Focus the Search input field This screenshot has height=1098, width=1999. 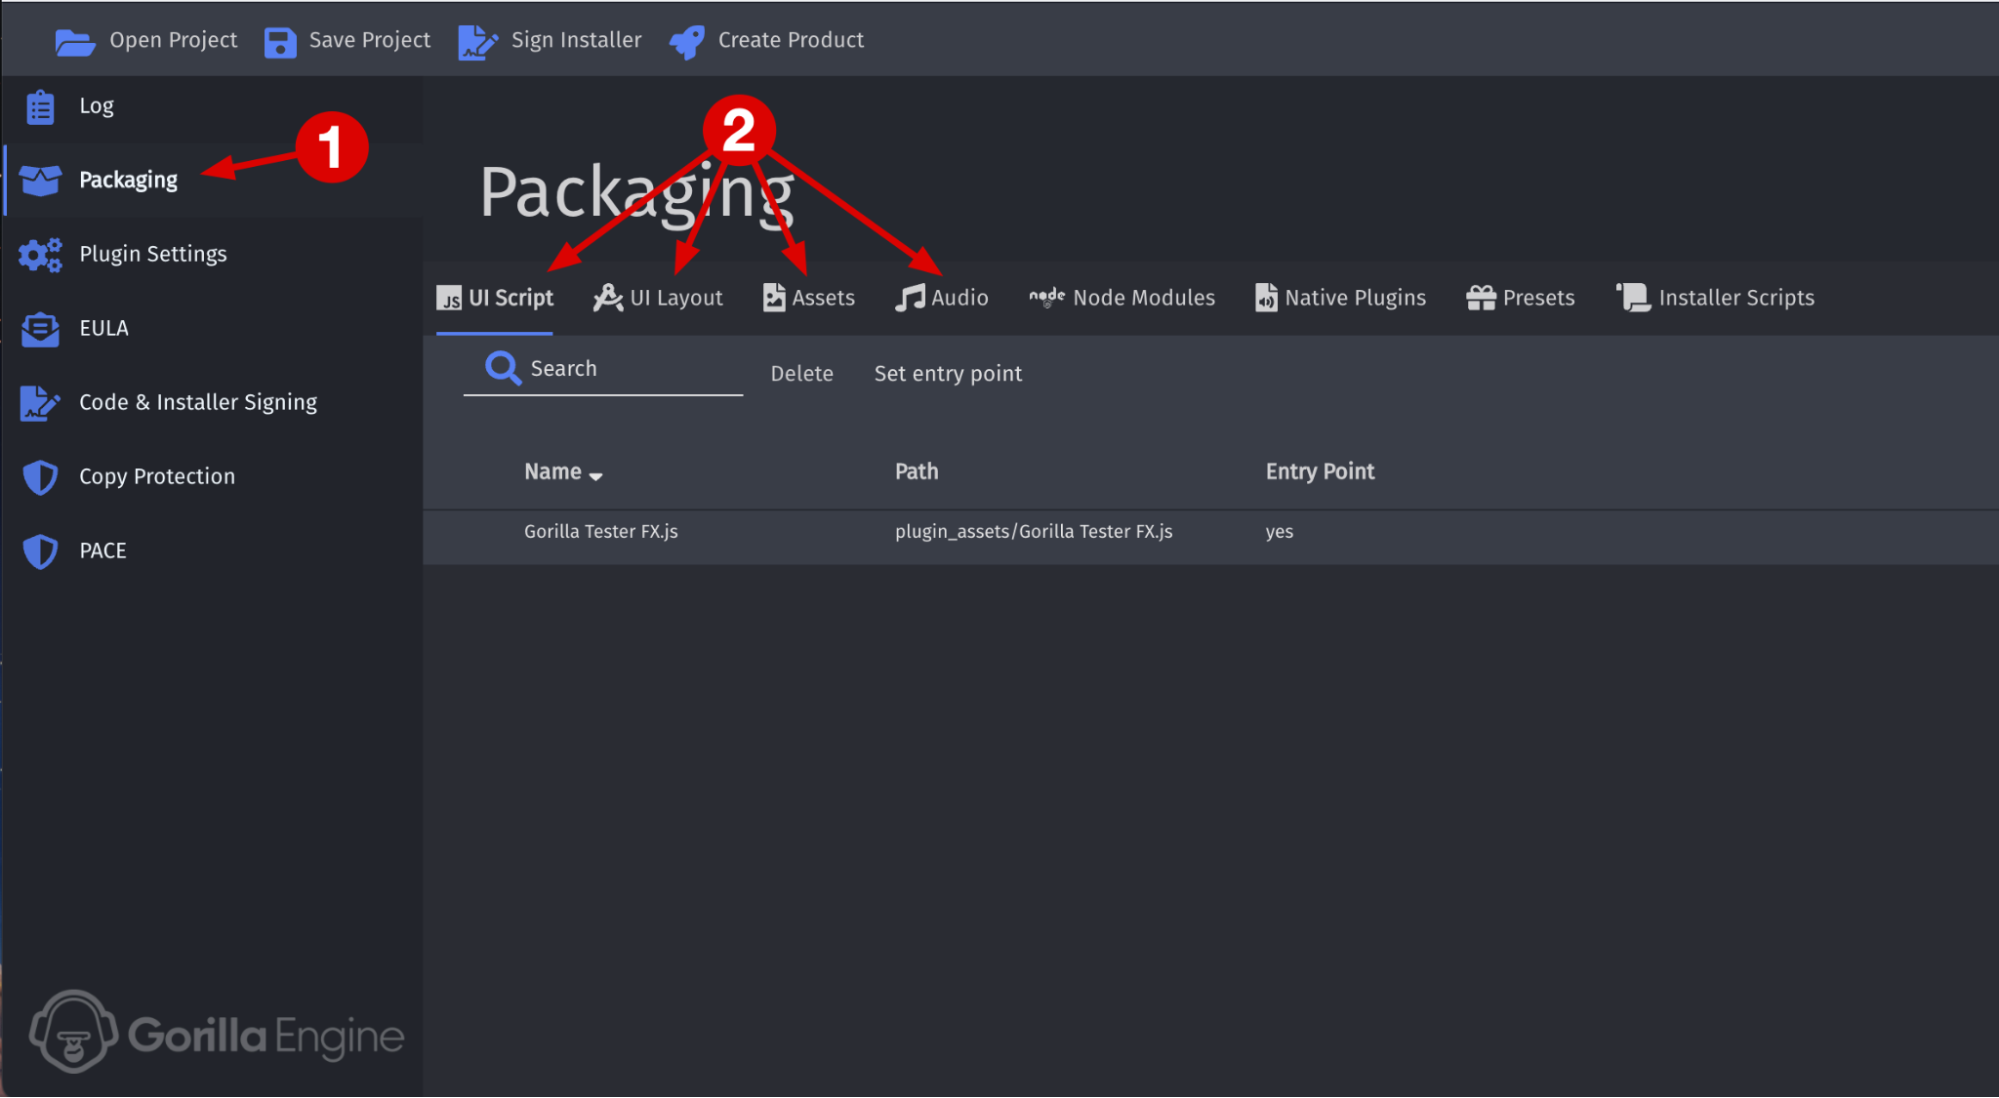pyautogui.click(x=603, y=369)
